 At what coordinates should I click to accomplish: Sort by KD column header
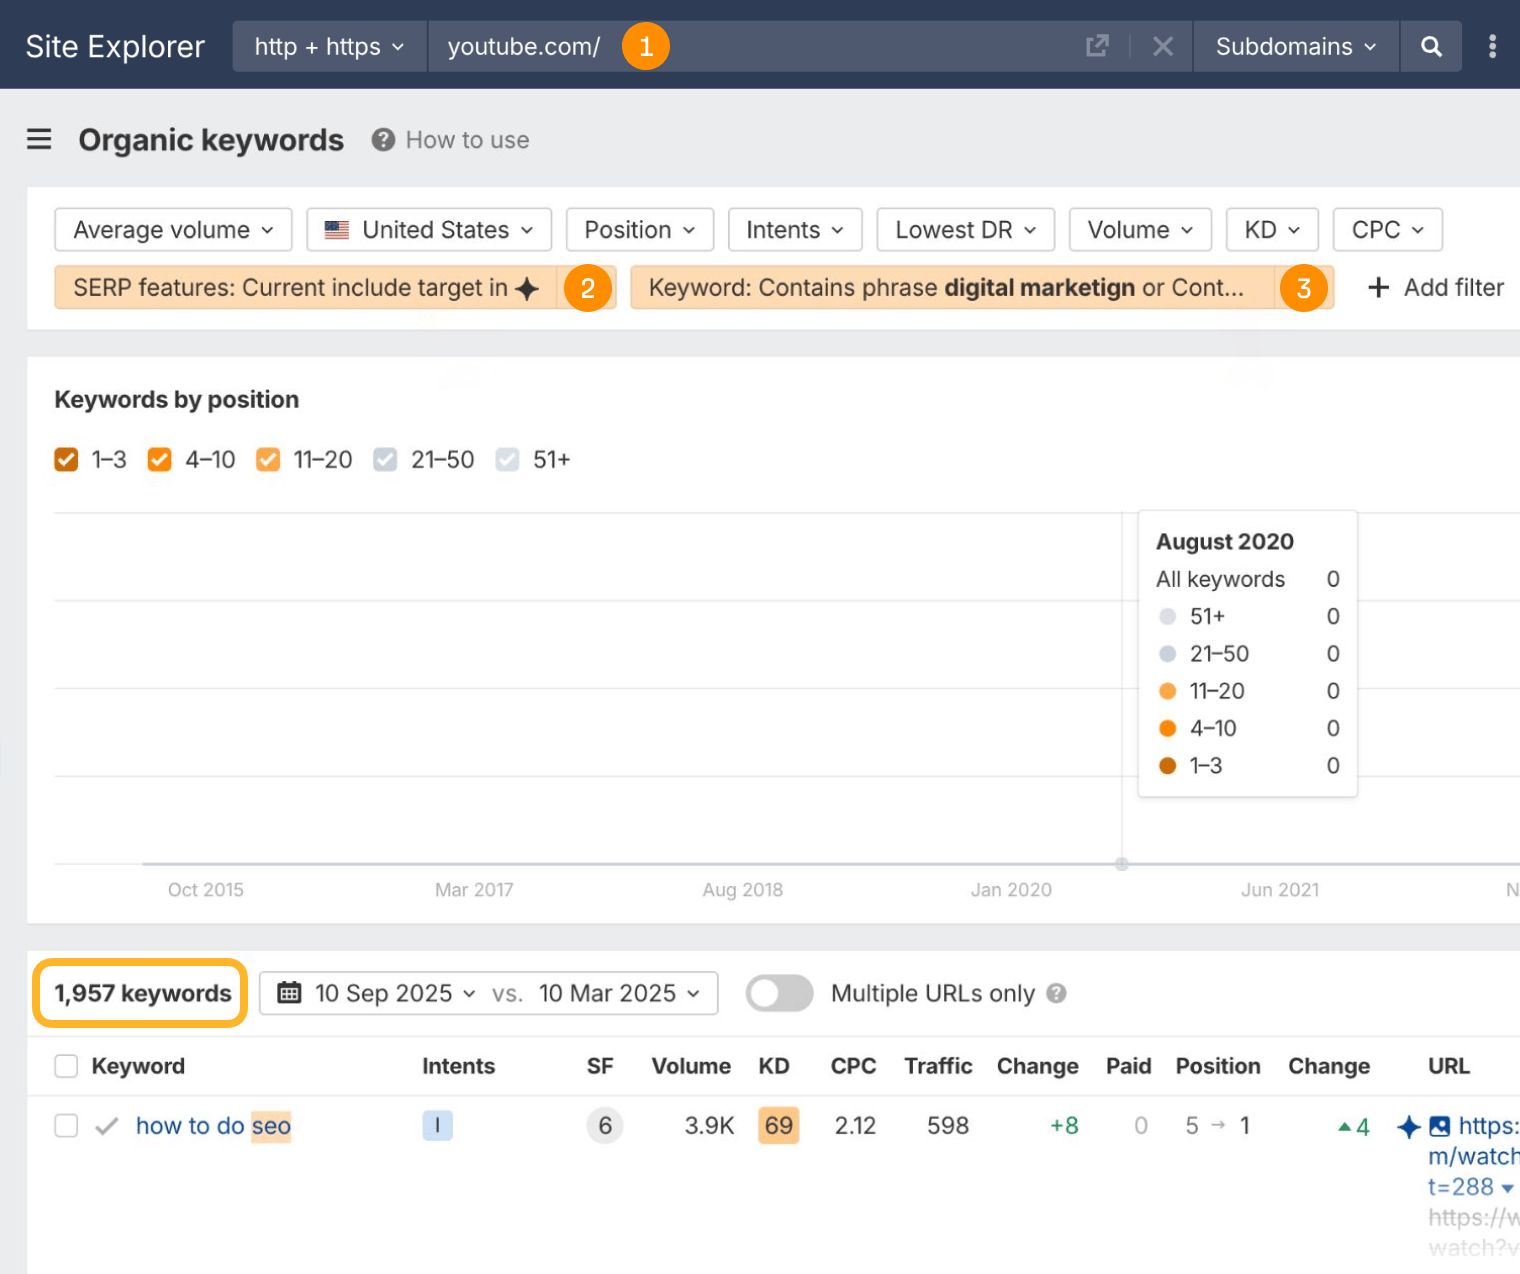774,1066
